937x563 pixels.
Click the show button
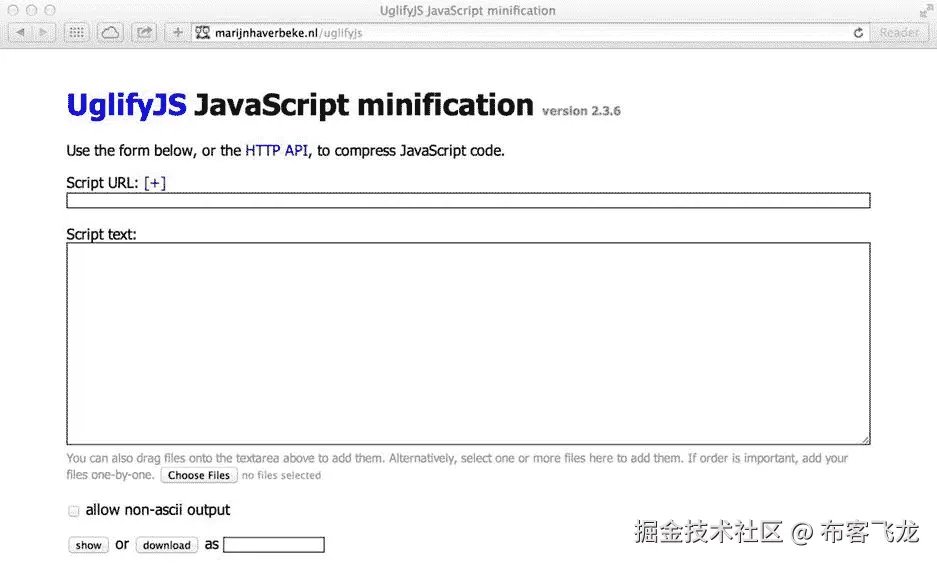click(88, 545)
